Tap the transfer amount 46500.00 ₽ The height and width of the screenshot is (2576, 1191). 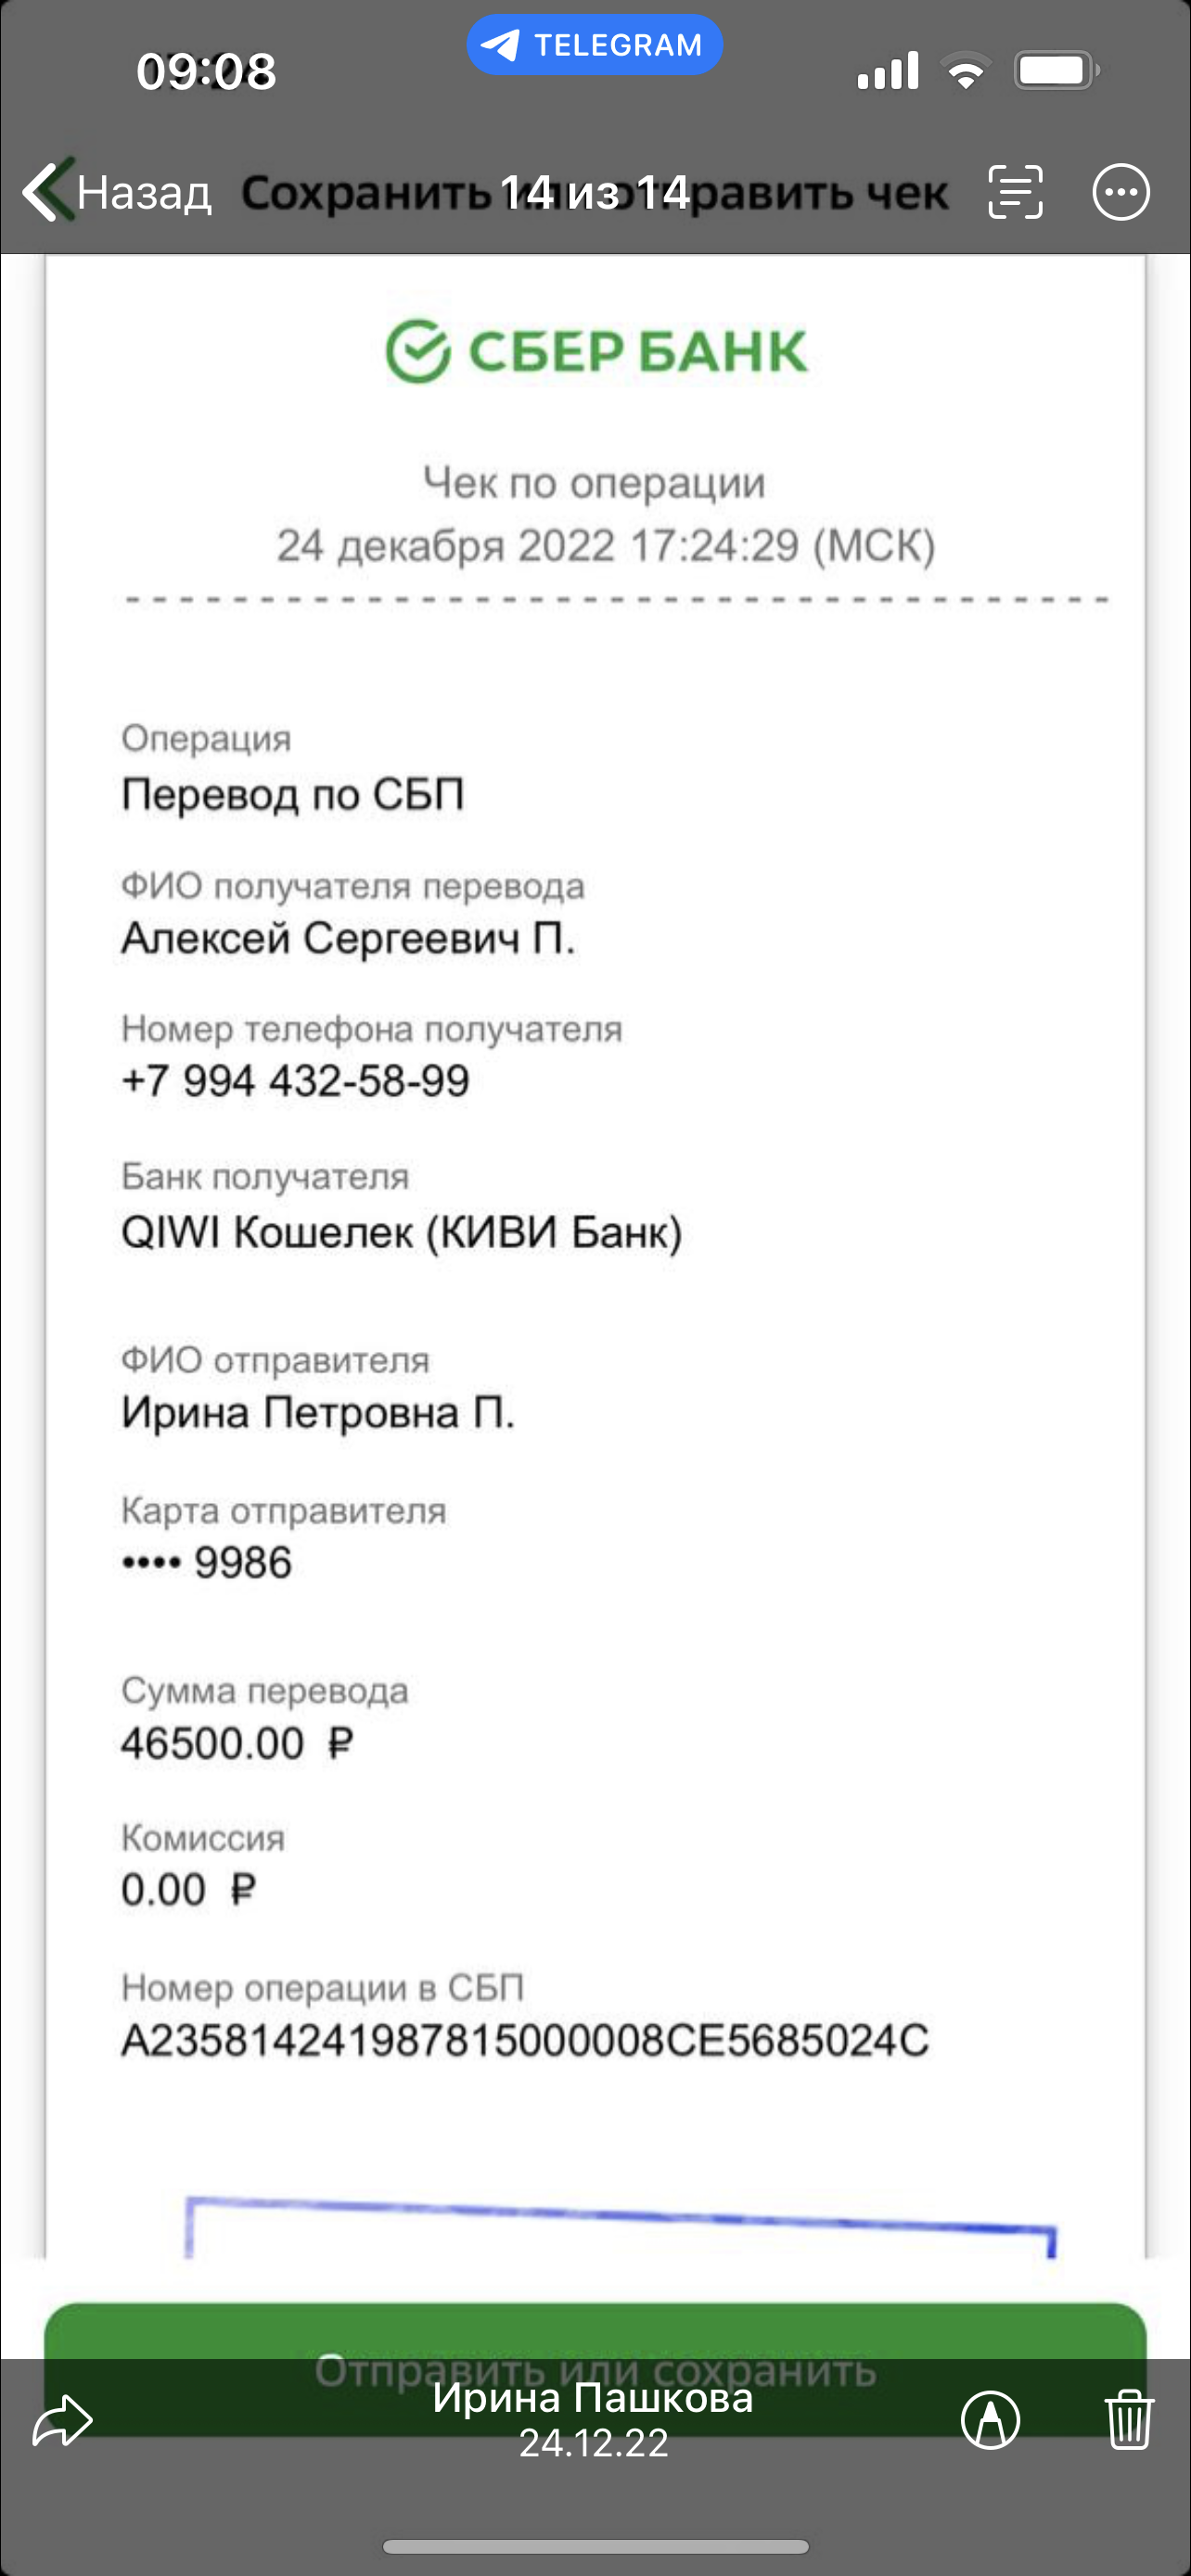237,1744
